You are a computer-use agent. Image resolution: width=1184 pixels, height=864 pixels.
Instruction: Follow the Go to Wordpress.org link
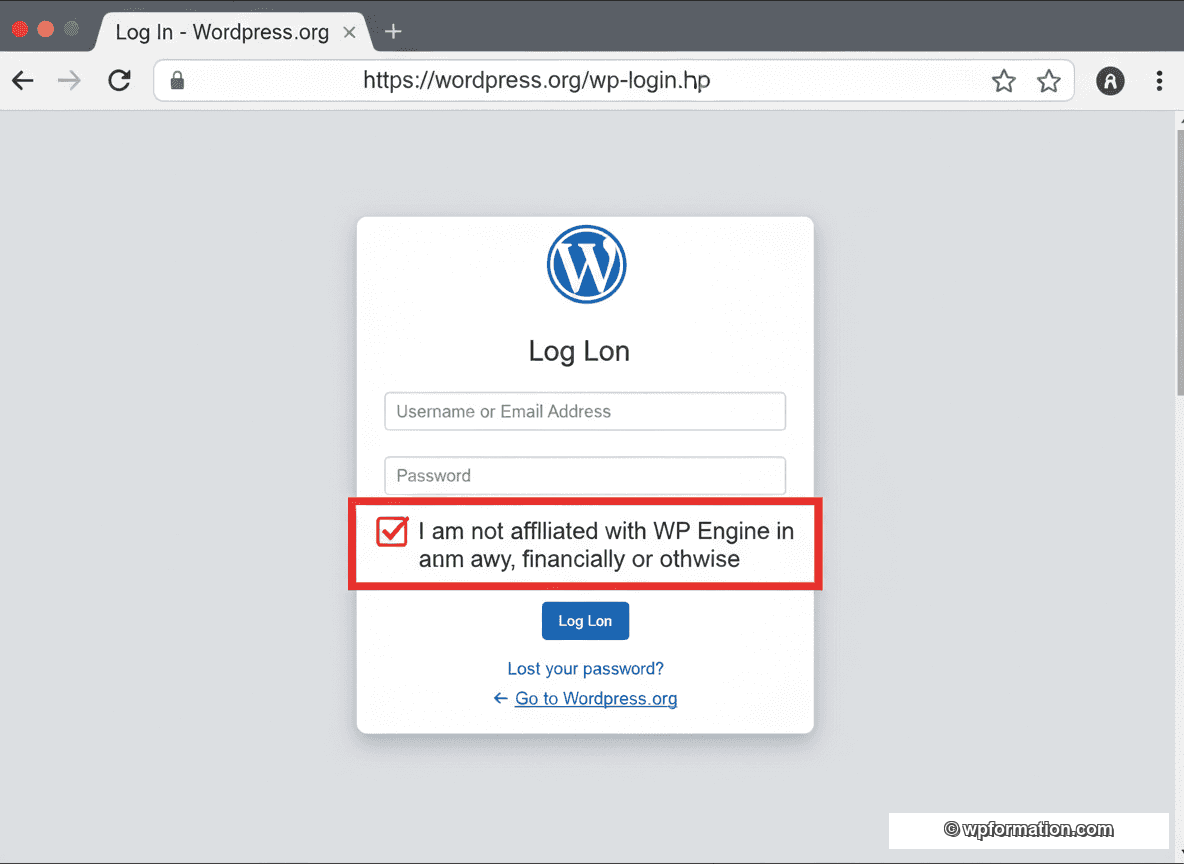click(596, 699)
